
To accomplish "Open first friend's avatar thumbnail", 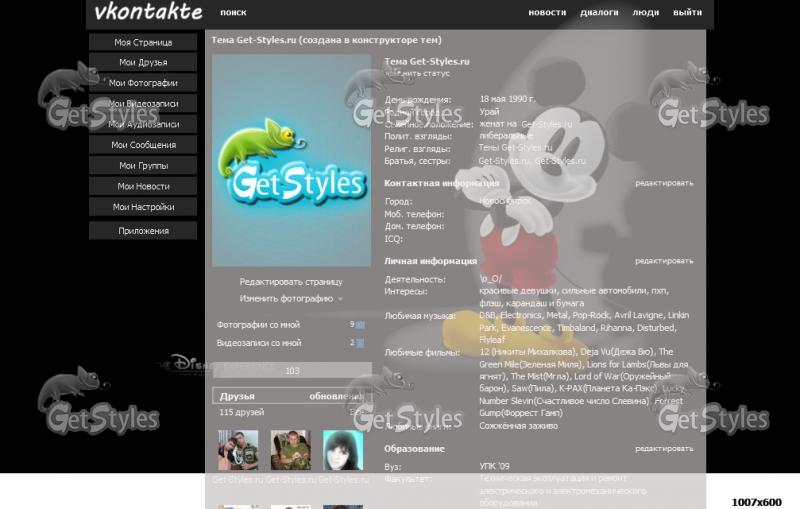I will tap(238, 450).
